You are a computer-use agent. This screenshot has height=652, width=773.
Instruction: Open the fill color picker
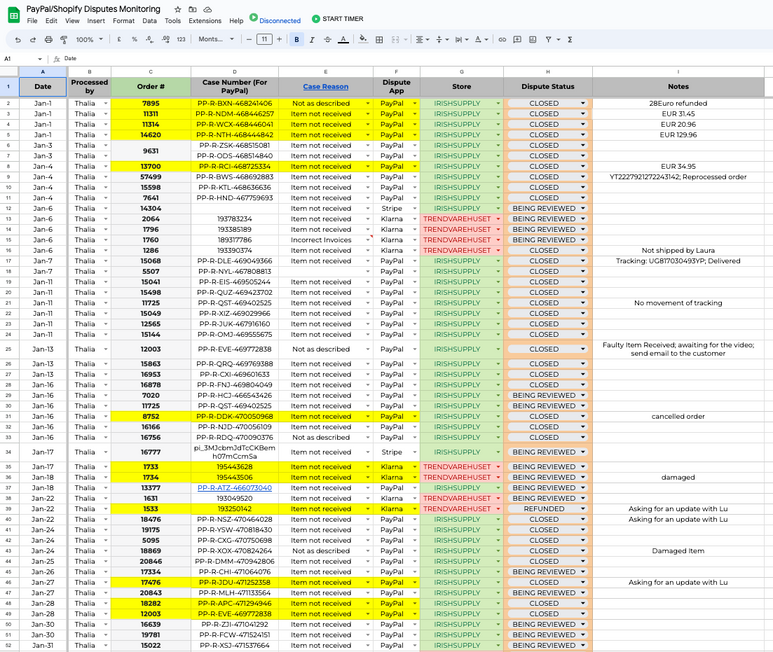pyautogui.click(x=364, y=40)
